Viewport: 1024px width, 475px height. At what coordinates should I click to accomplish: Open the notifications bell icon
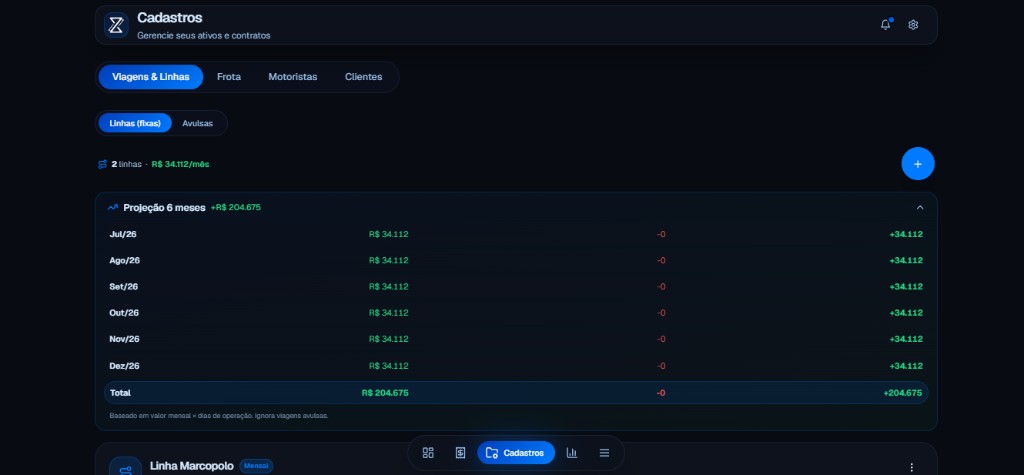886,25
